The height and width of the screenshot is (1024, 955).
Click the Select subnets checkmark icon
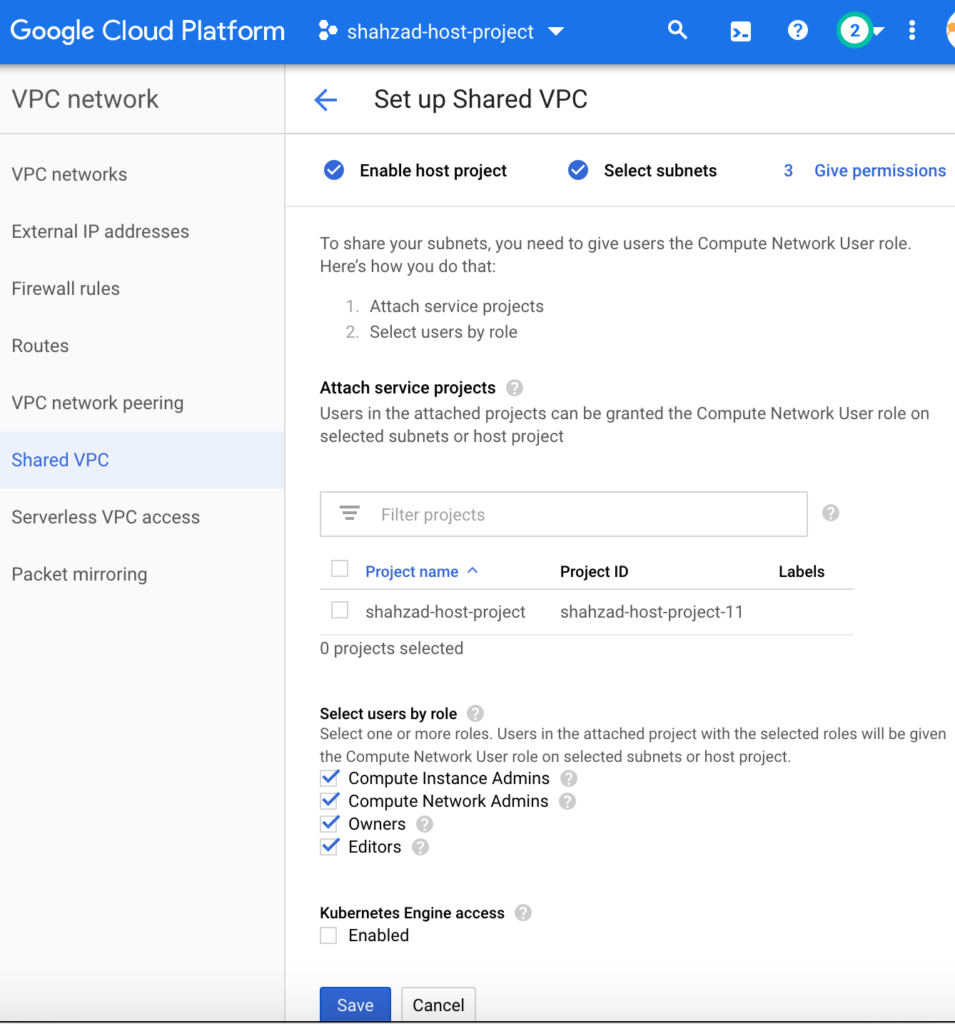coord(577,170)
